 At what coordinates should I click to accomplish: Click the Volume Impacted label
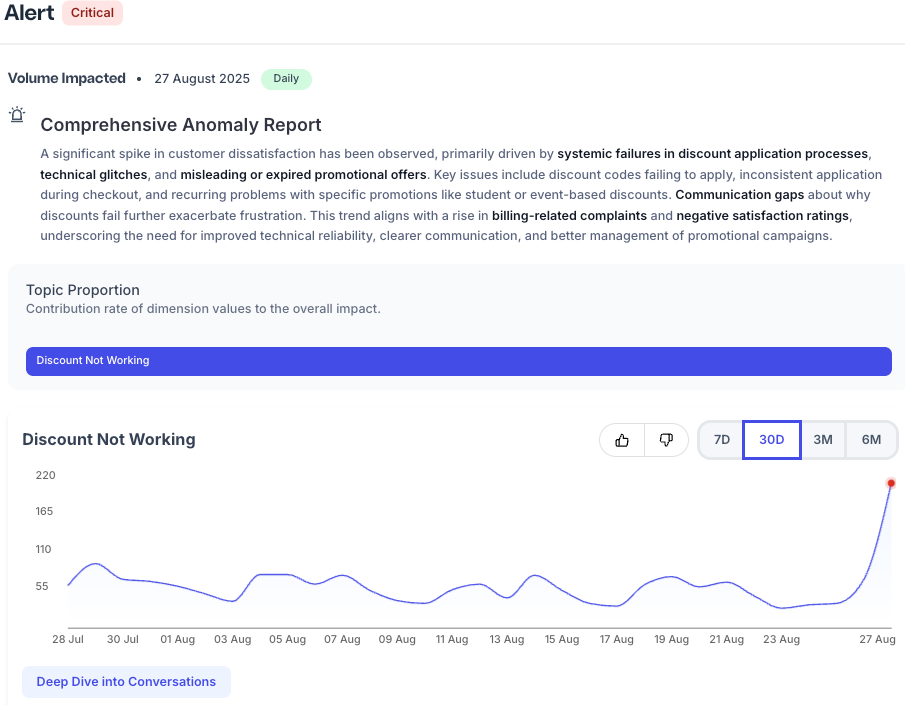[x=66, y=78]
